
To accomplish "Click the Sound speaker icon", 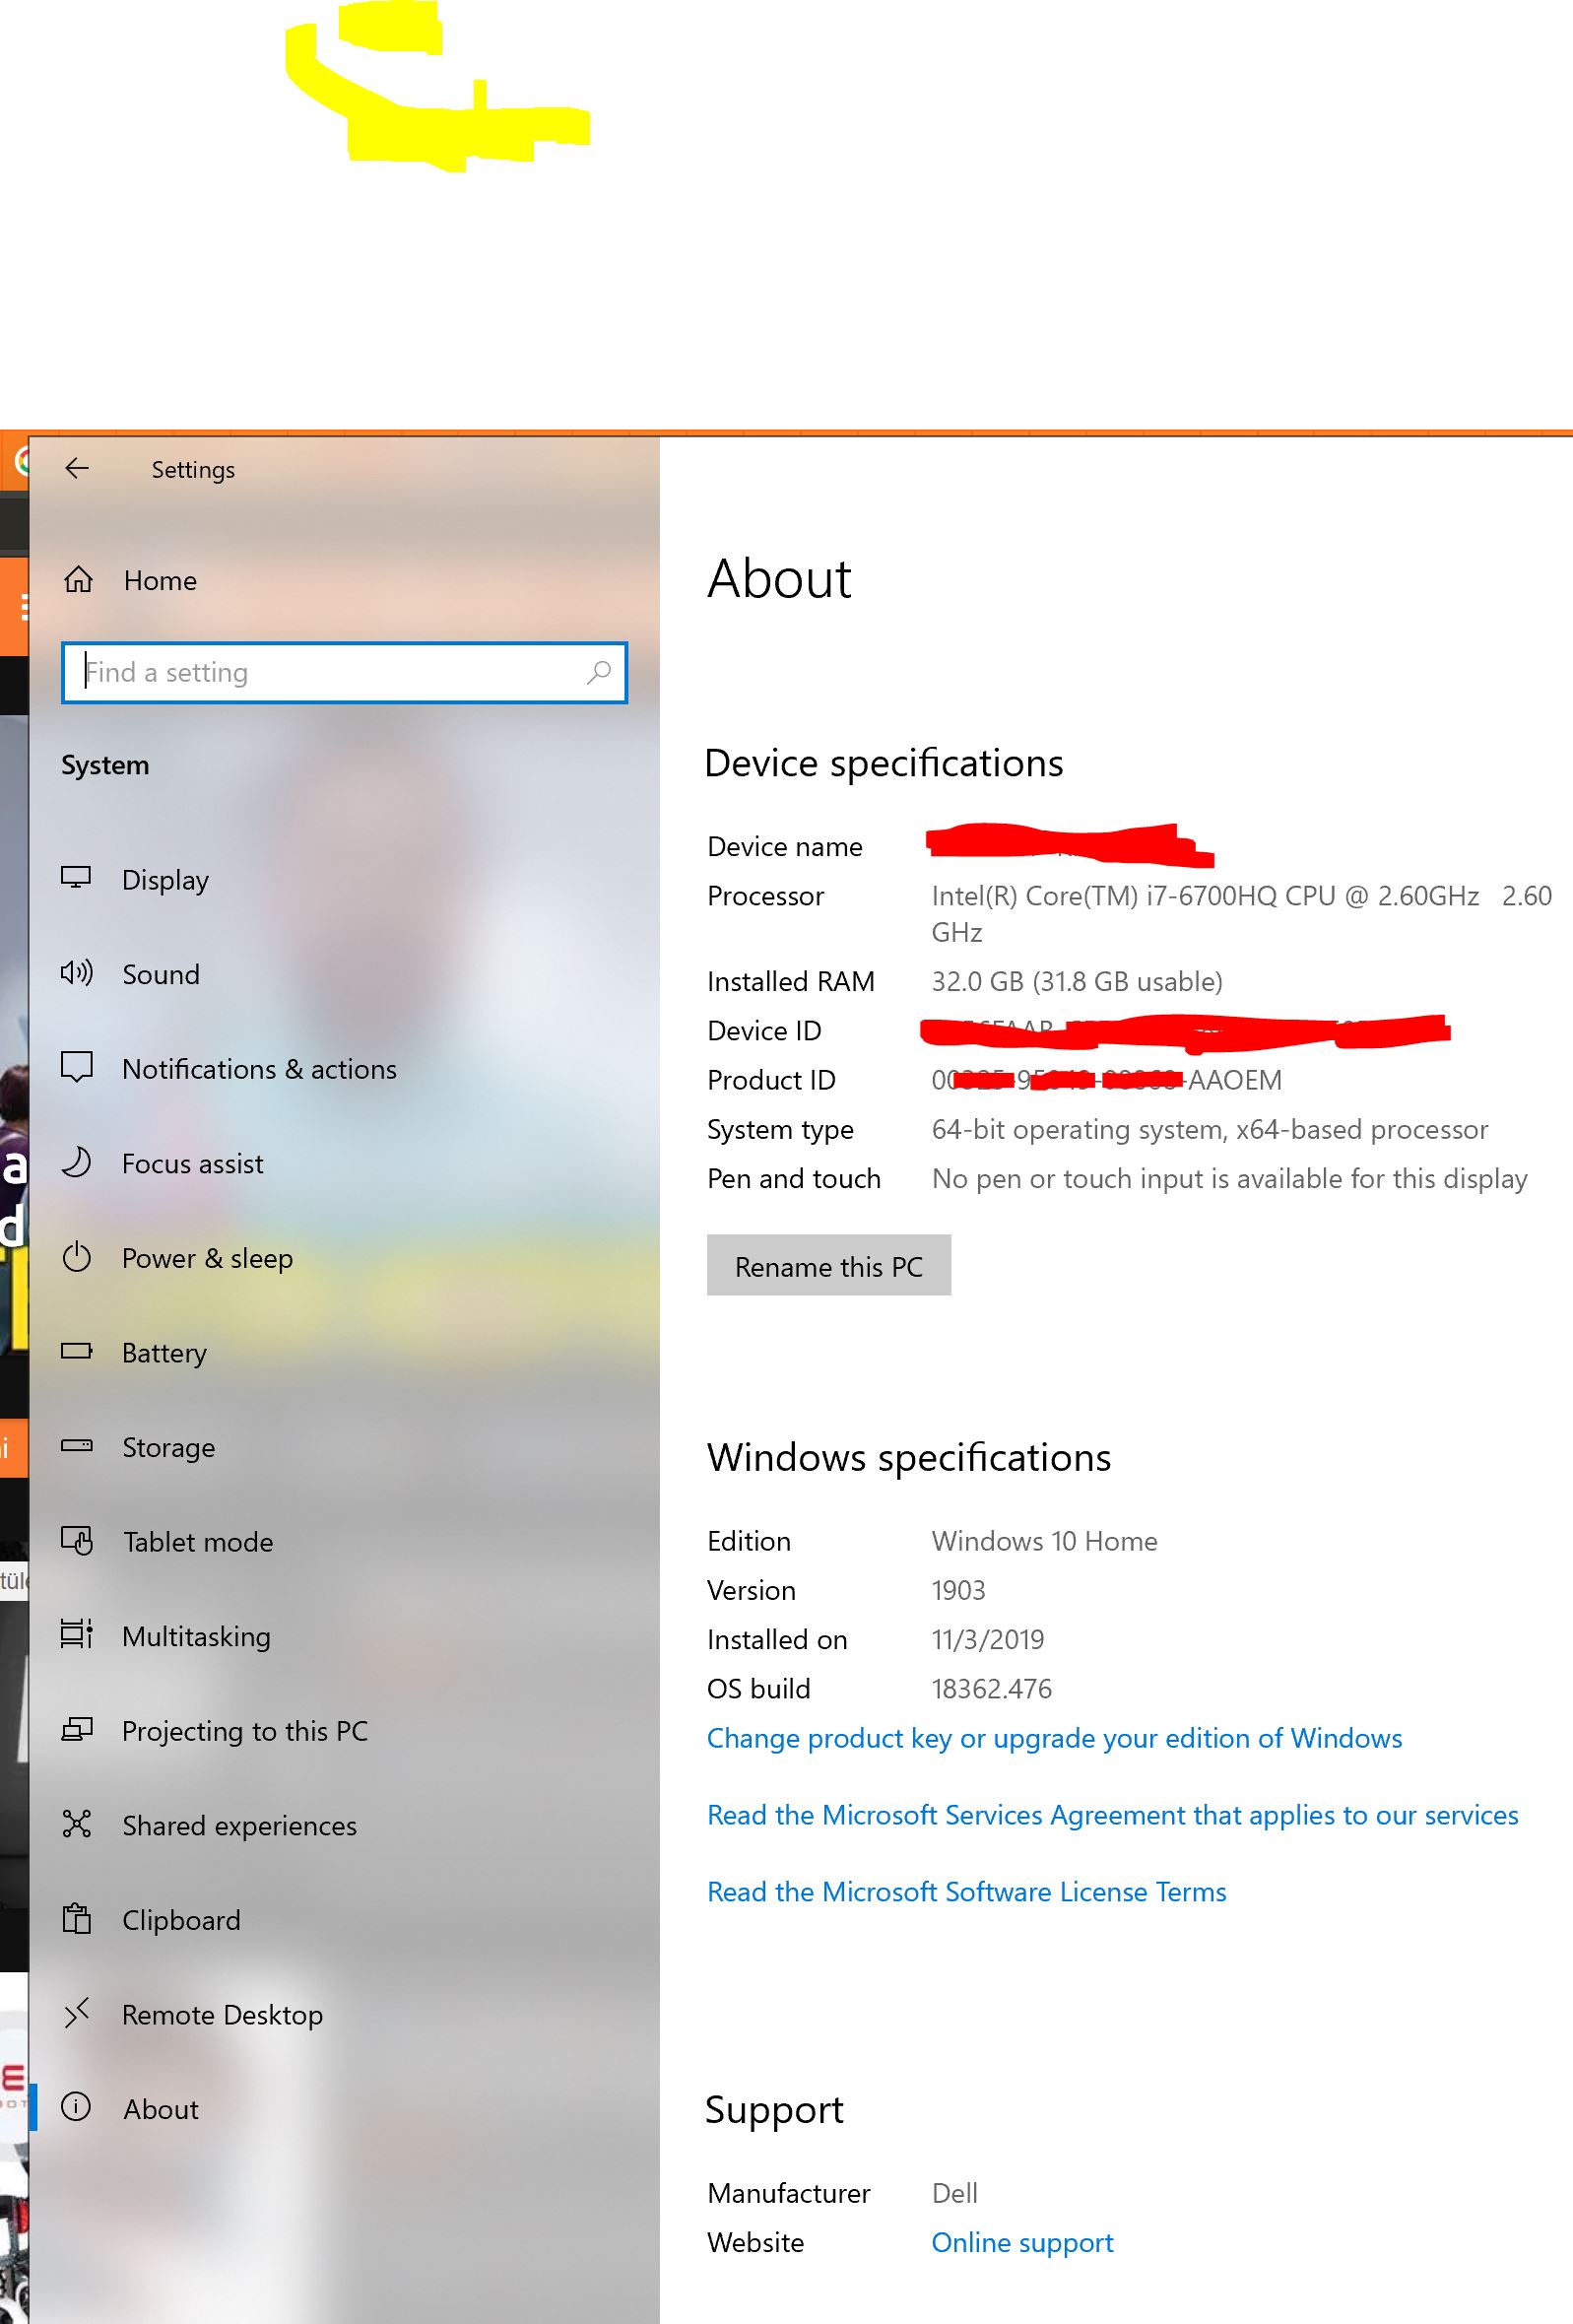I will 76,972.
